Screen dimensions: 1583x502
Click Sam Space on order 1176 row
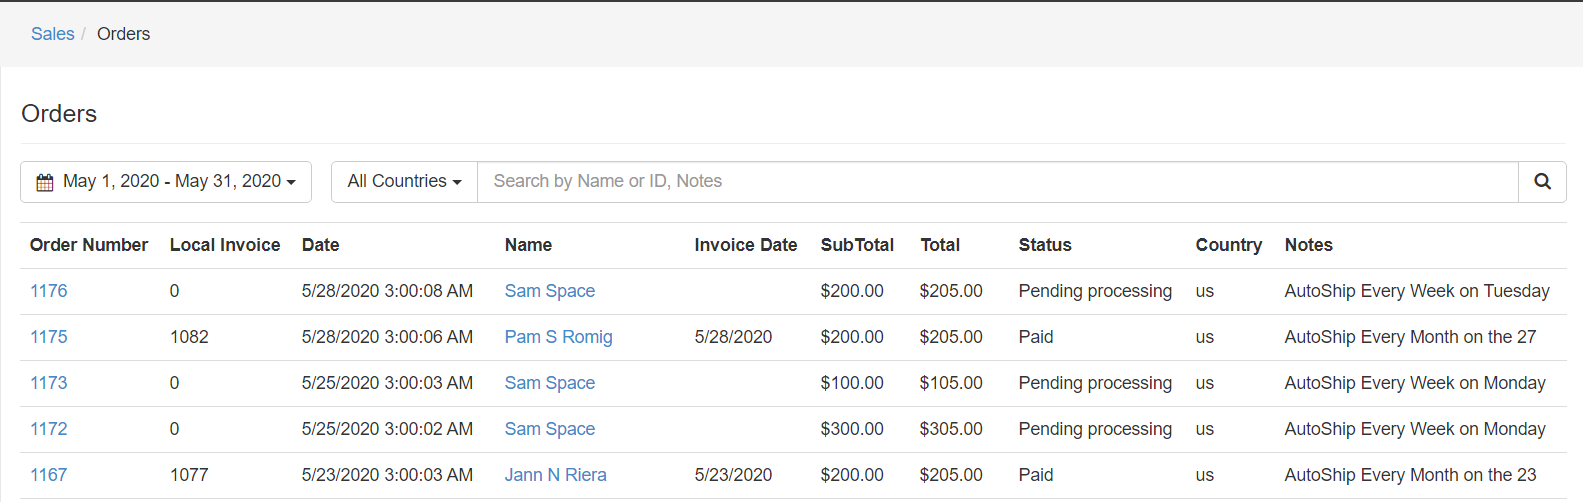pos(549,291)
